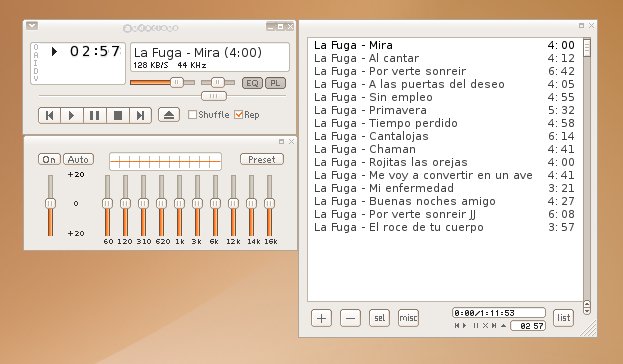
Task: Select 'La Fuga - Tiempo perdido' track
Action: point(444,123)
